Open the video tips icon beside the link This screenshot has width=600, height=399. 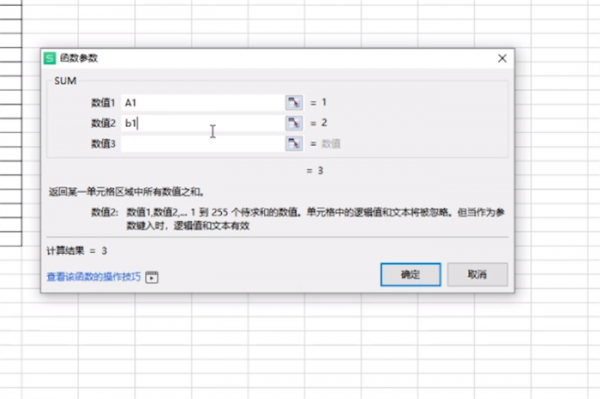coord(152,277)
